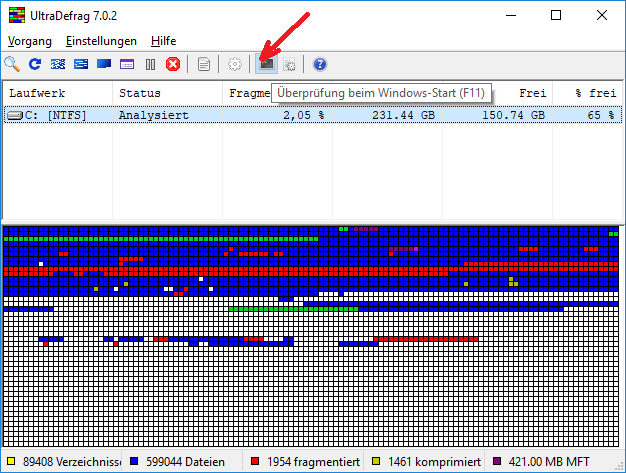This screenshot has height=473, width=626.
Task: Click the % frei column header
Action: [587, 93]
